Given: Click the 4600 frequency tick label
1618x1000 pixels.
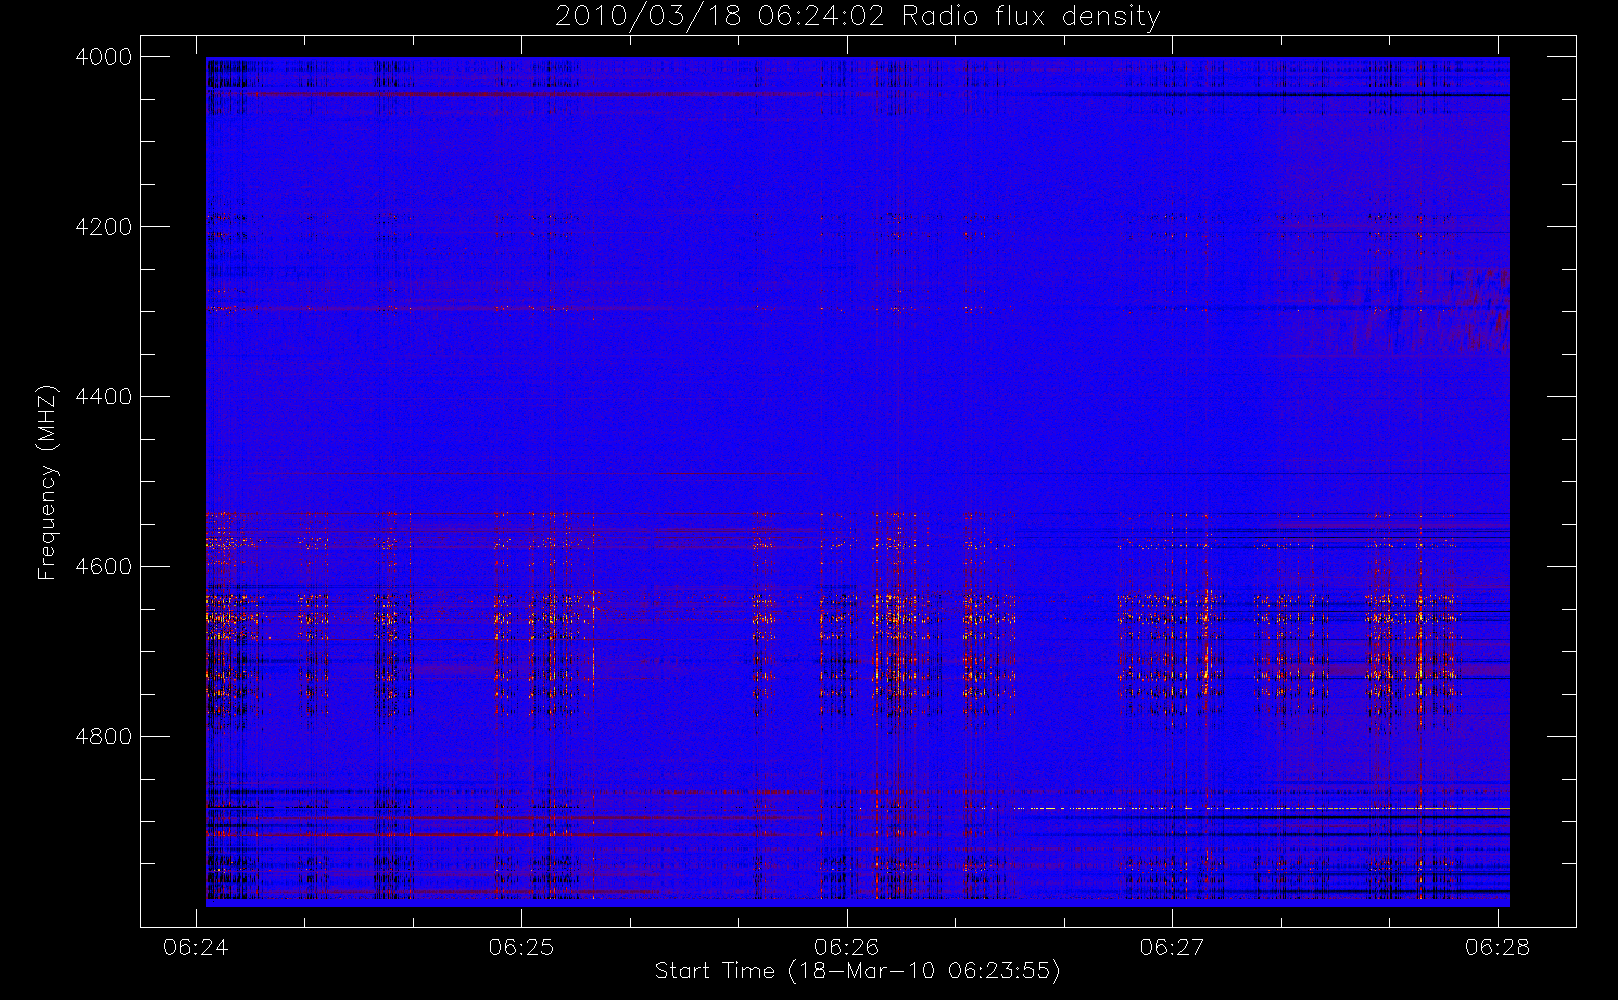Looking at the screenshot, I should [x=104, y=567].
